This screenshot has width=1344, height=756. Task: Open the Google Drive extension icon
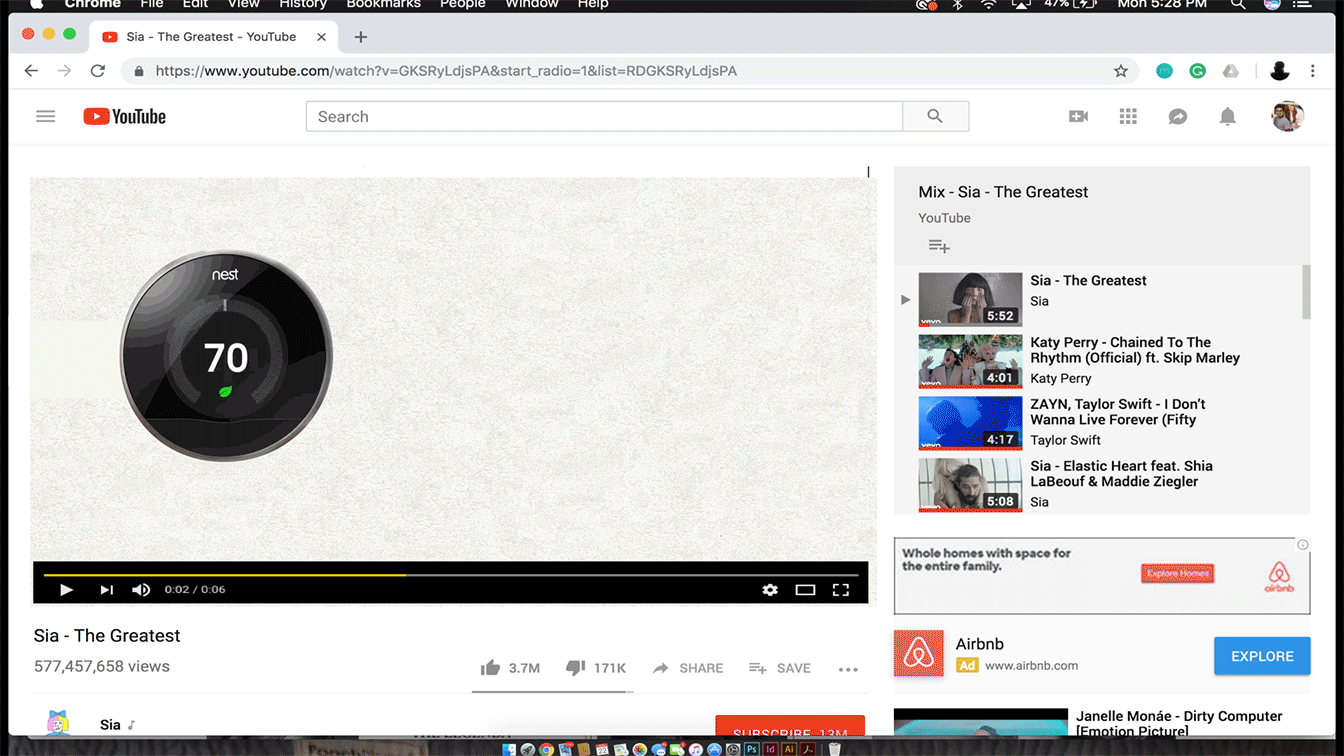pyautogui.click(x=1230, y=71)
